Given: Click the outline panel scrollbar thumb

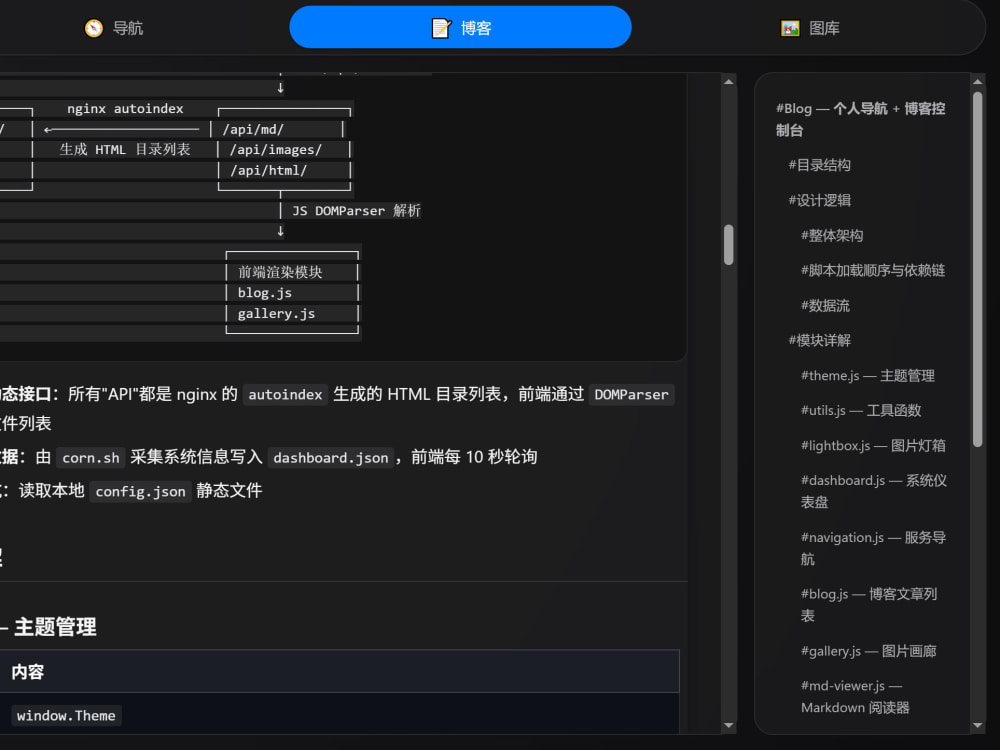Looking at the screenshot, I should point(978,269).
